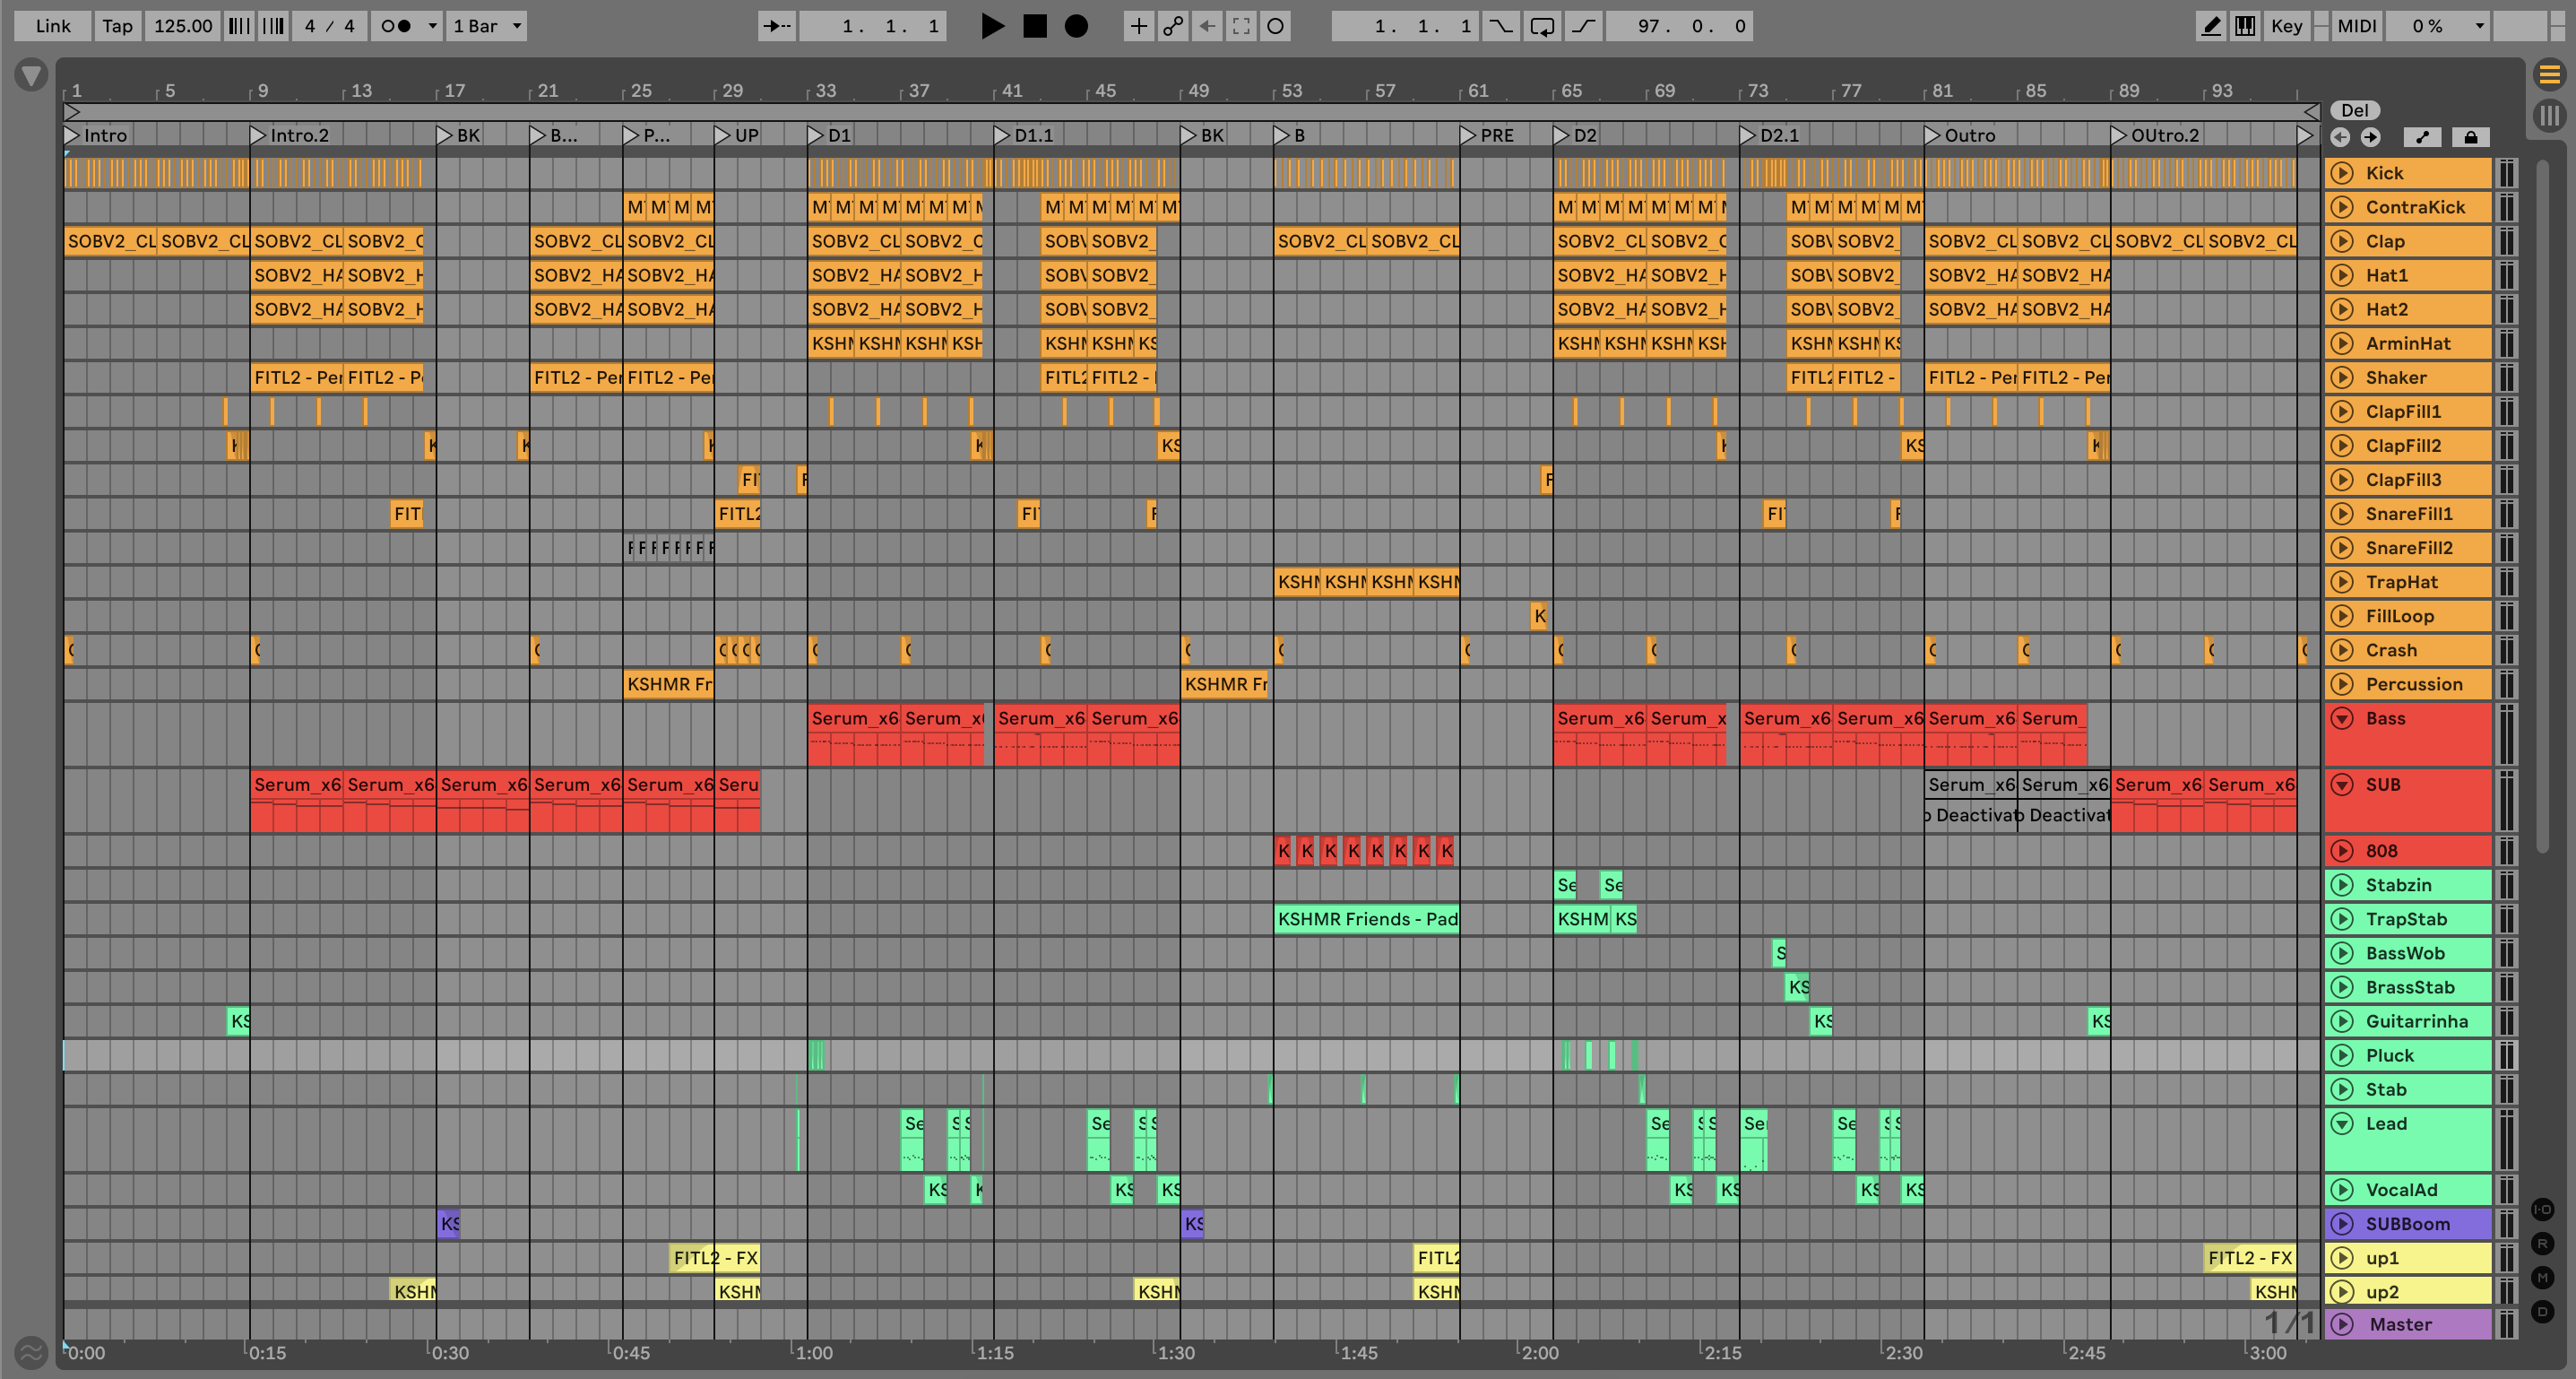Viewport: 2576px width, 1379px height.
Task: Collapse the Bass track with its fold arrow
Action: click(x=2342, y=718)
